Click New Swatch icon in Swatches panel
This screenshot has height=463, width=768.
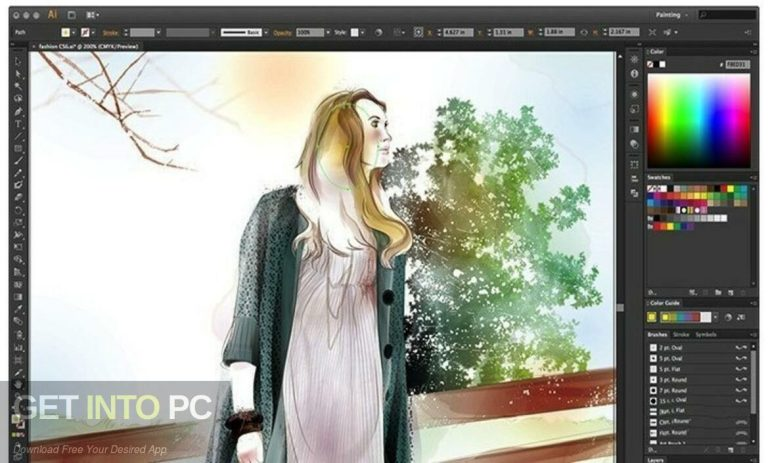point(731,292)
